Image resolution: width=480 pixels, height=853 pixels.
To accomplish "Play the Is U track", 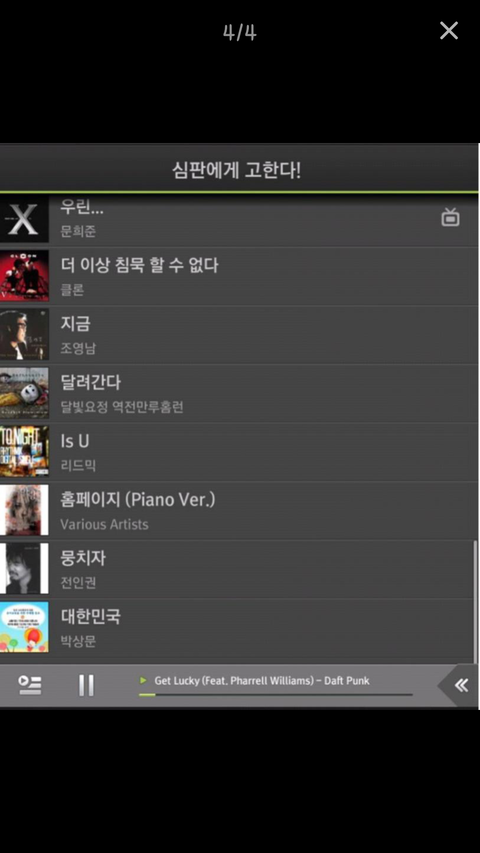I will click(x=239, y=452).
